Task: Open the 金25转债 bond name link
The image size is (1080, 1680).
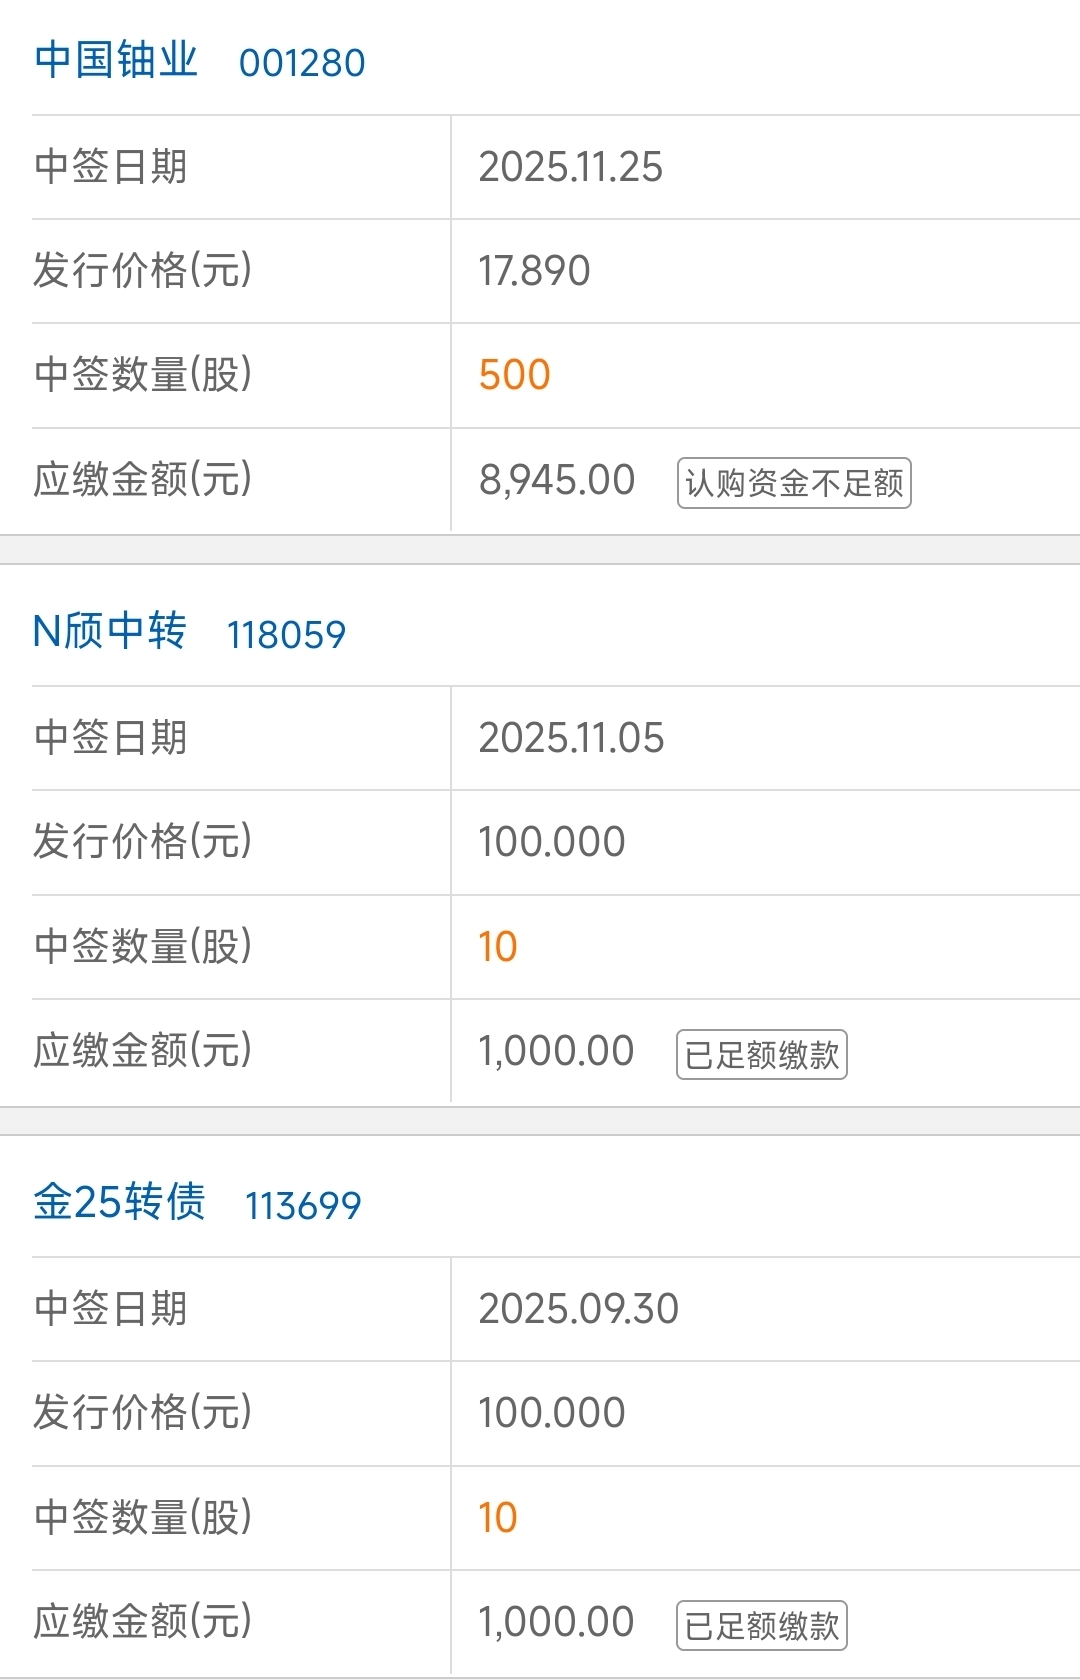Action: point(119,1203)
